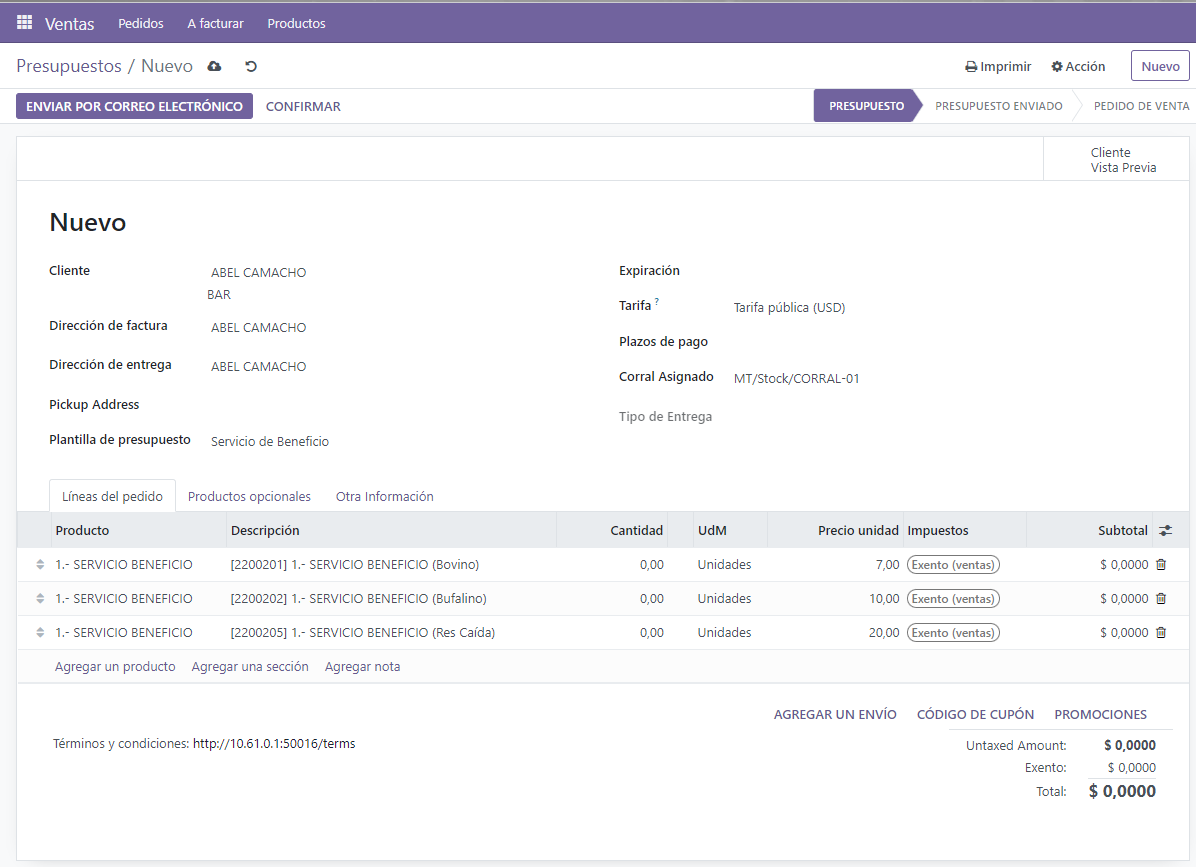
Task: Switch to Líneas del pedido tab
Action: pos(112,496)
